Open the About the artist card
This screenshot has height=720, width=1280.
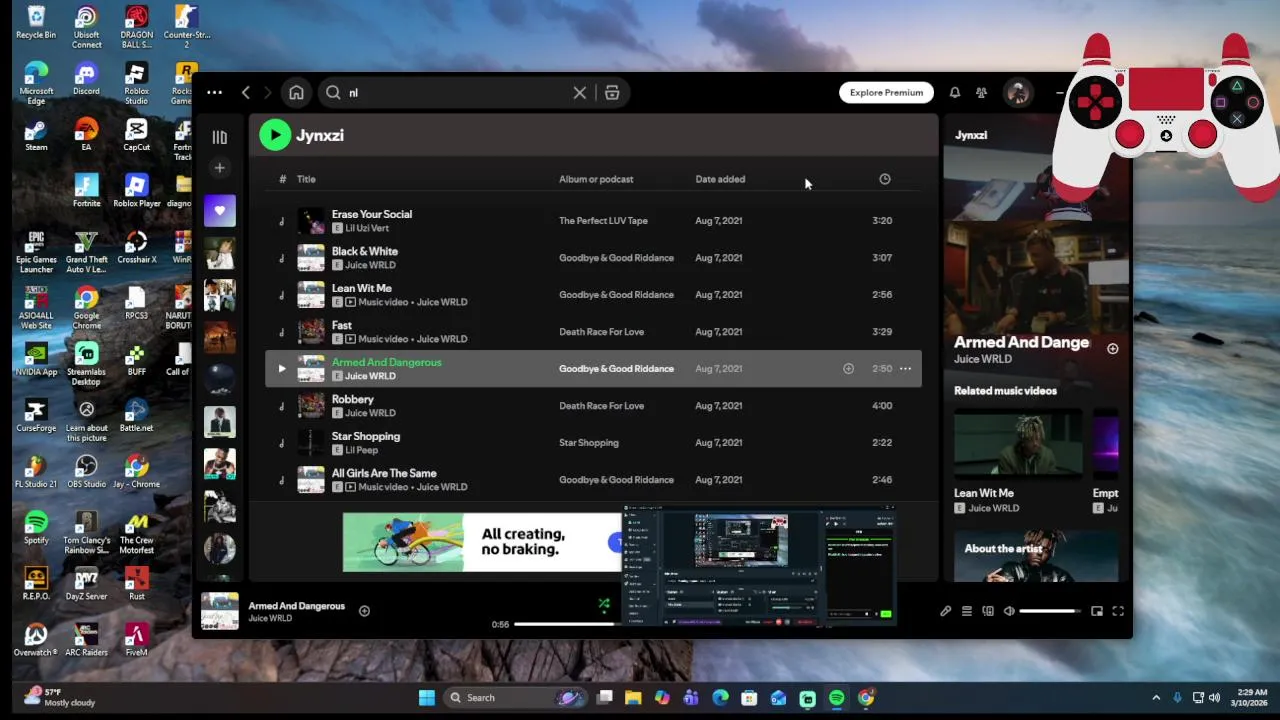point(1036,555)
